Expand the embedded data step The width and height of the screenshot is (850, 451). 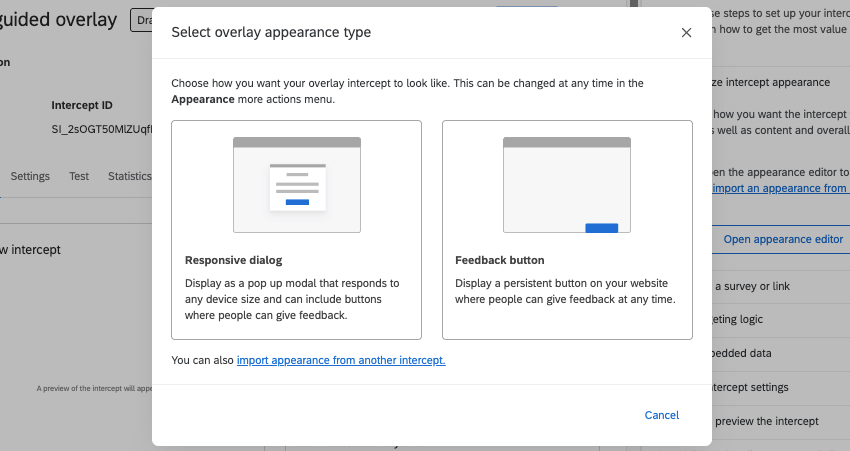pyautogui.click(x=741, y=353)
